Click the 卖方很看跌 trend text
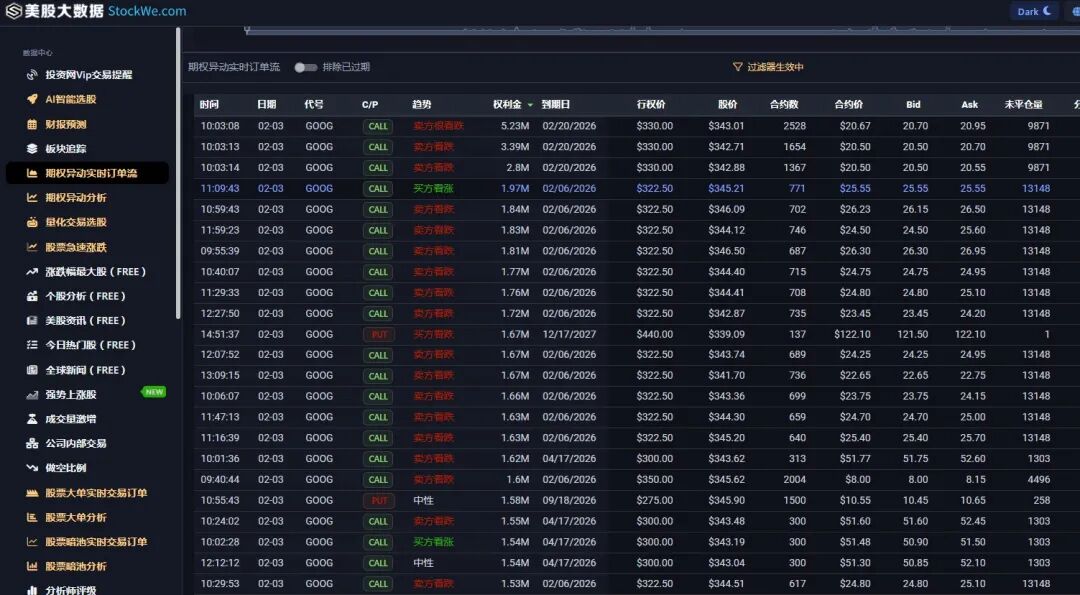 point(438,126)
